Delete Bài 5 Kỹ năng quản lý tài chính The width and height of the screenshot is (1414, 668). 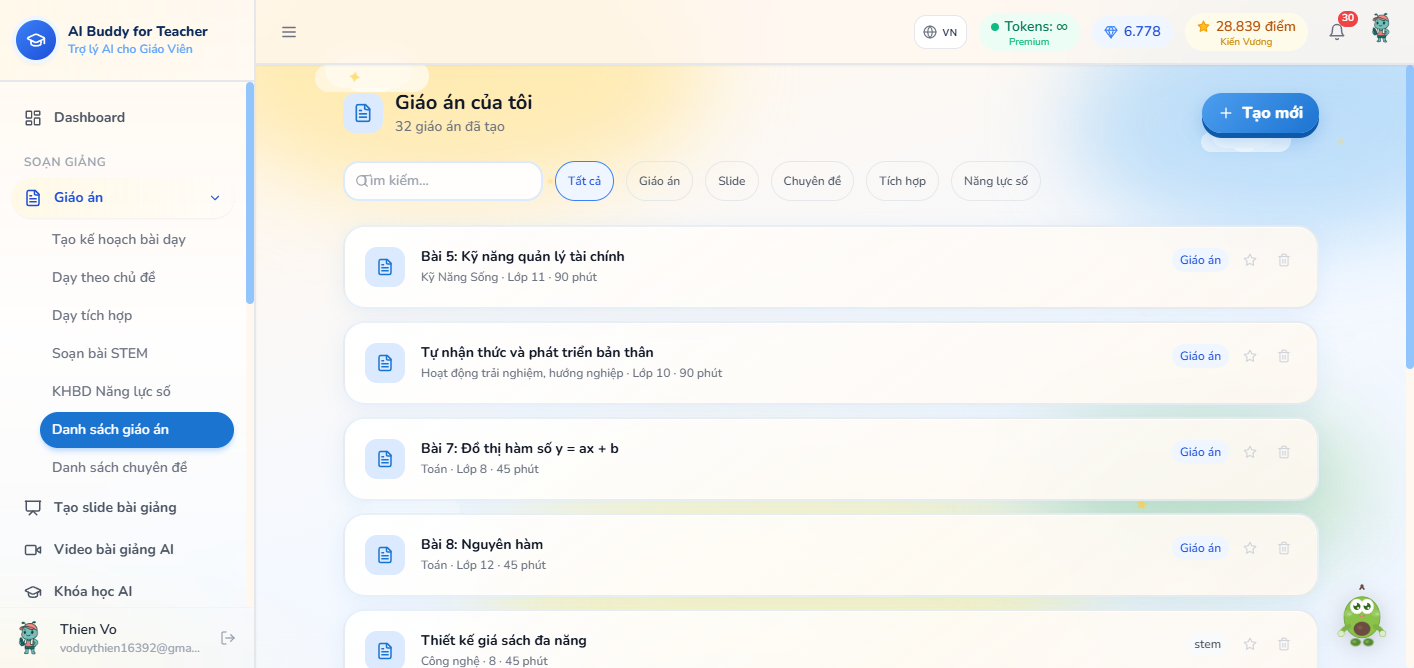[1284, 260]
